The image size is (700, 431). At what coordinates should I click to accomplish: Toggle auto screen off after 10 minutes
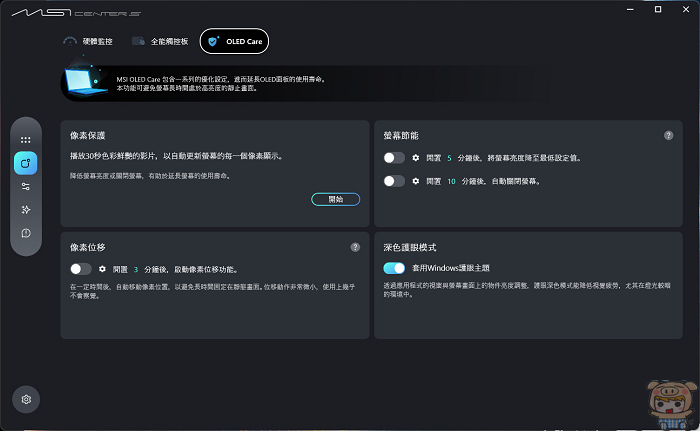tap(394, 181)
